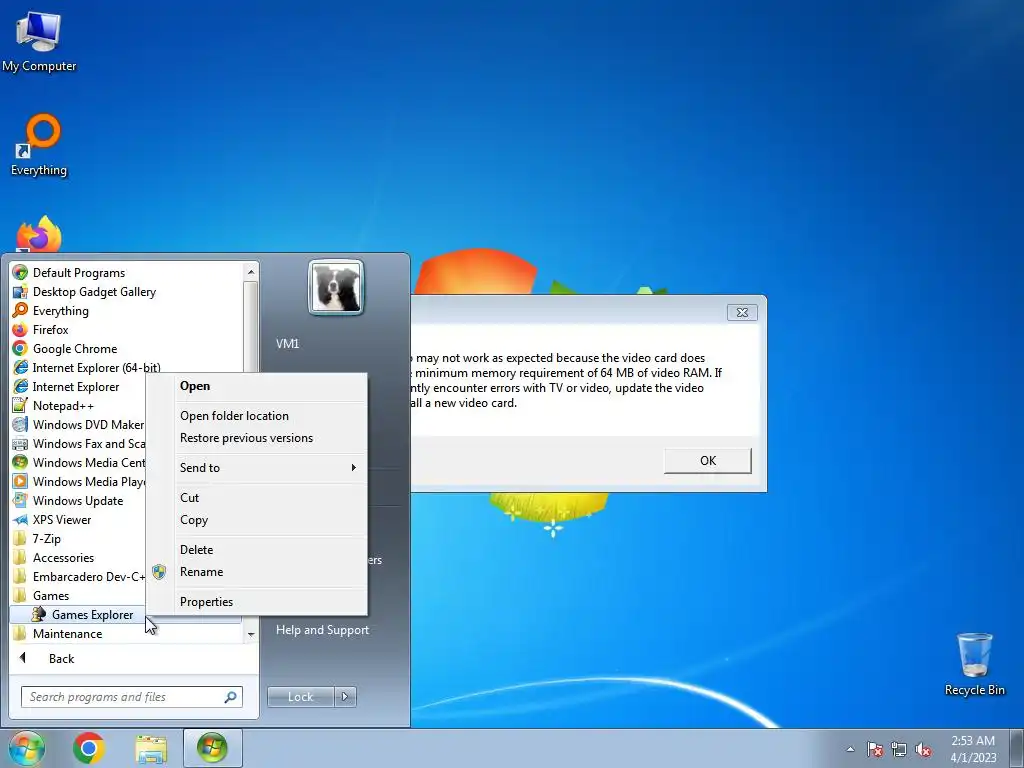Launch Windows Media Center from Start menu

click(x=78, y=462)
